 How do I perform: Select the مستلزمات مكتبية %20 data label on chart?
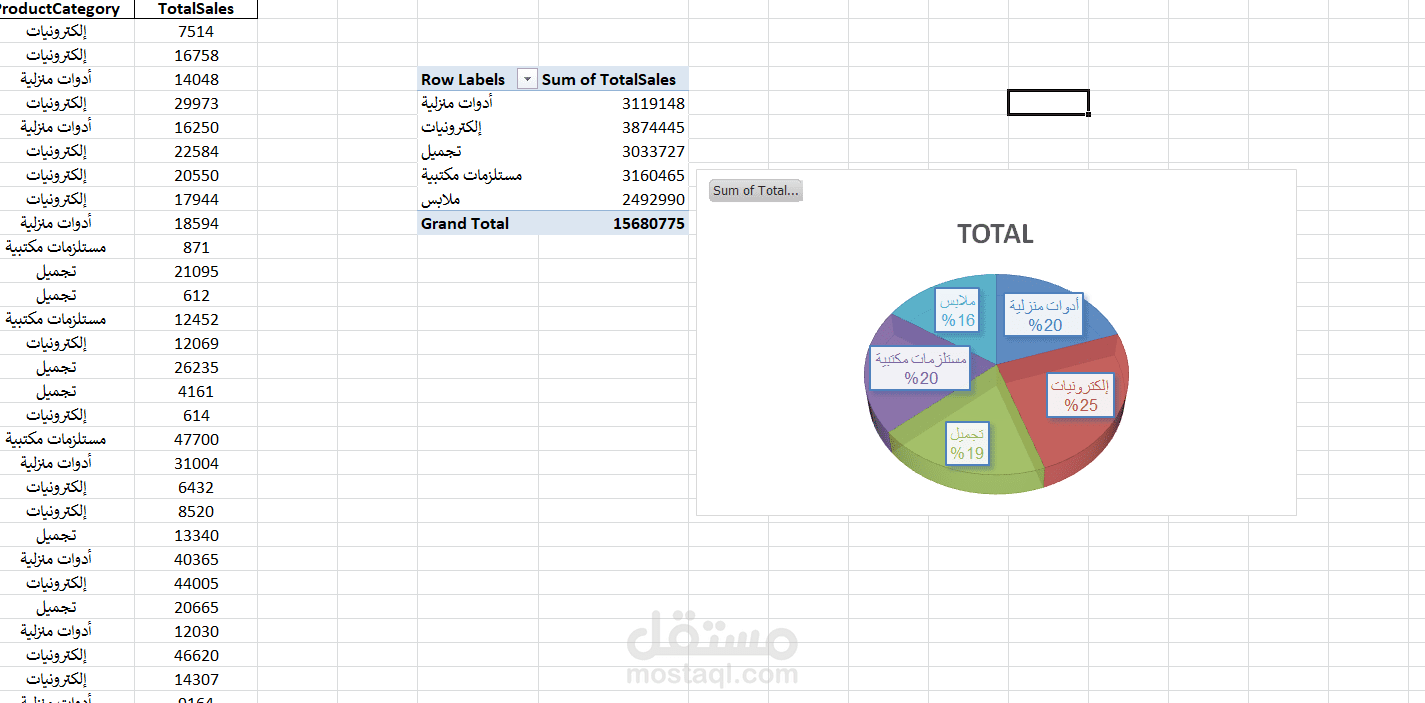921,368
